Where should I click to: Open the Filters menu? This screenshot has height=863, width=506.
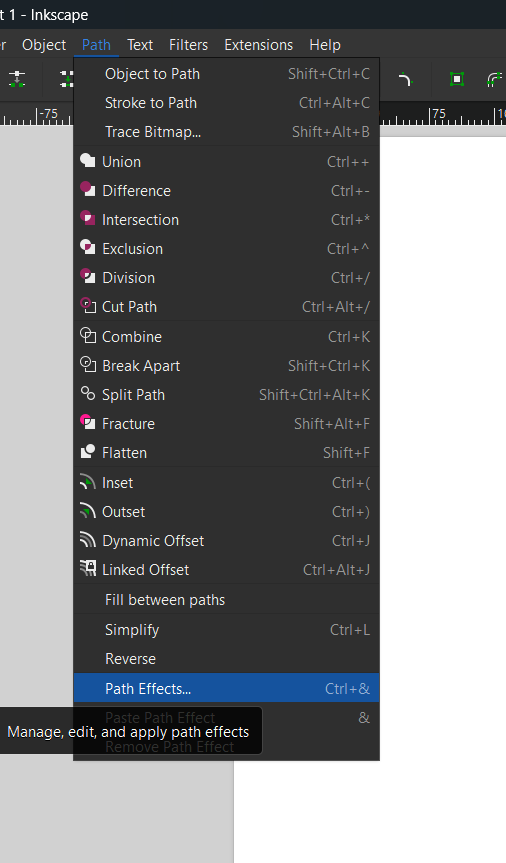pyautogui.click(x=188, y=45)
